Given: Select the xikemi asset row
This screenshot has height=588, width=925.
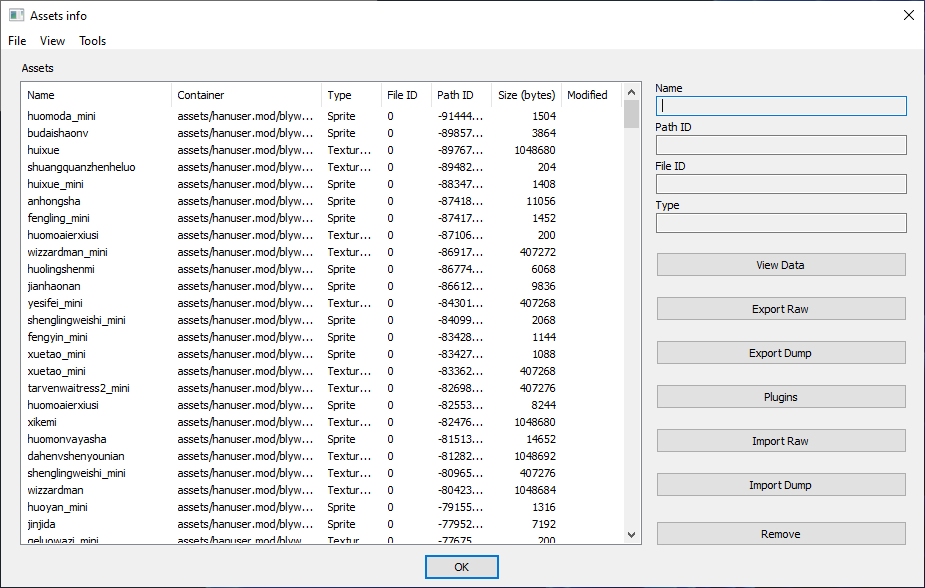Looking at the screenshot, I should (42, 422).
